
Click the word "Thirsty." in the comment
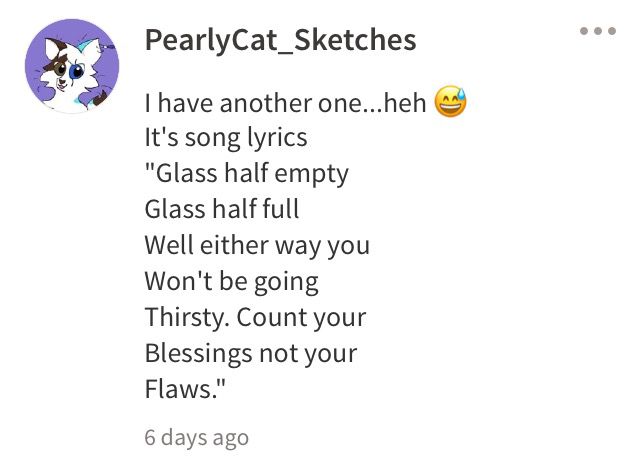[x=187, y=318]
